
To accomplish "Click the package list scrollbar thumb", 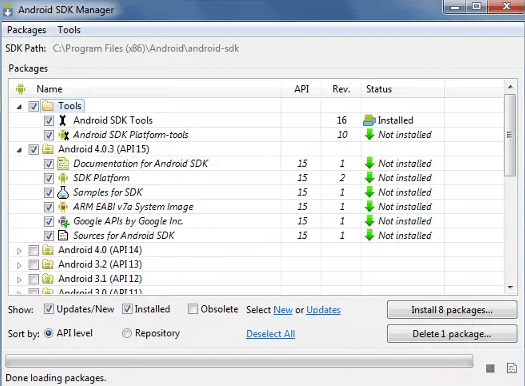I will pos(510,135).
